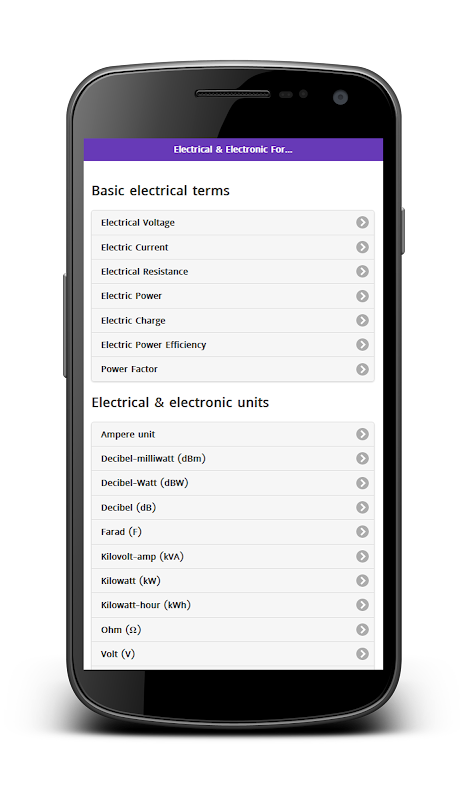Open the Farad (F) unit page
The height and width of the screenshot is (800, 460).
pos(233,532)
